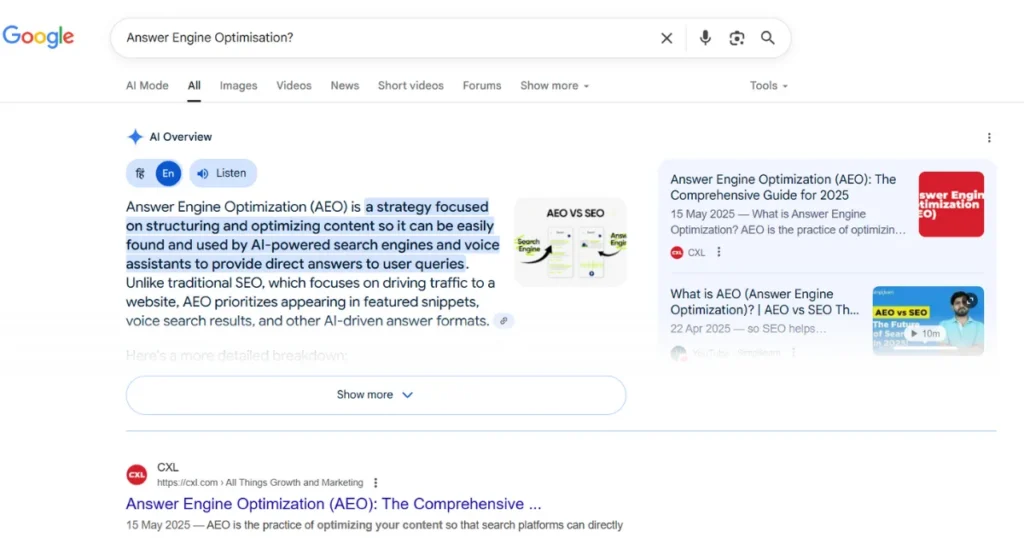
Task: Listen to the AI Overview
Action: point(223,173)
